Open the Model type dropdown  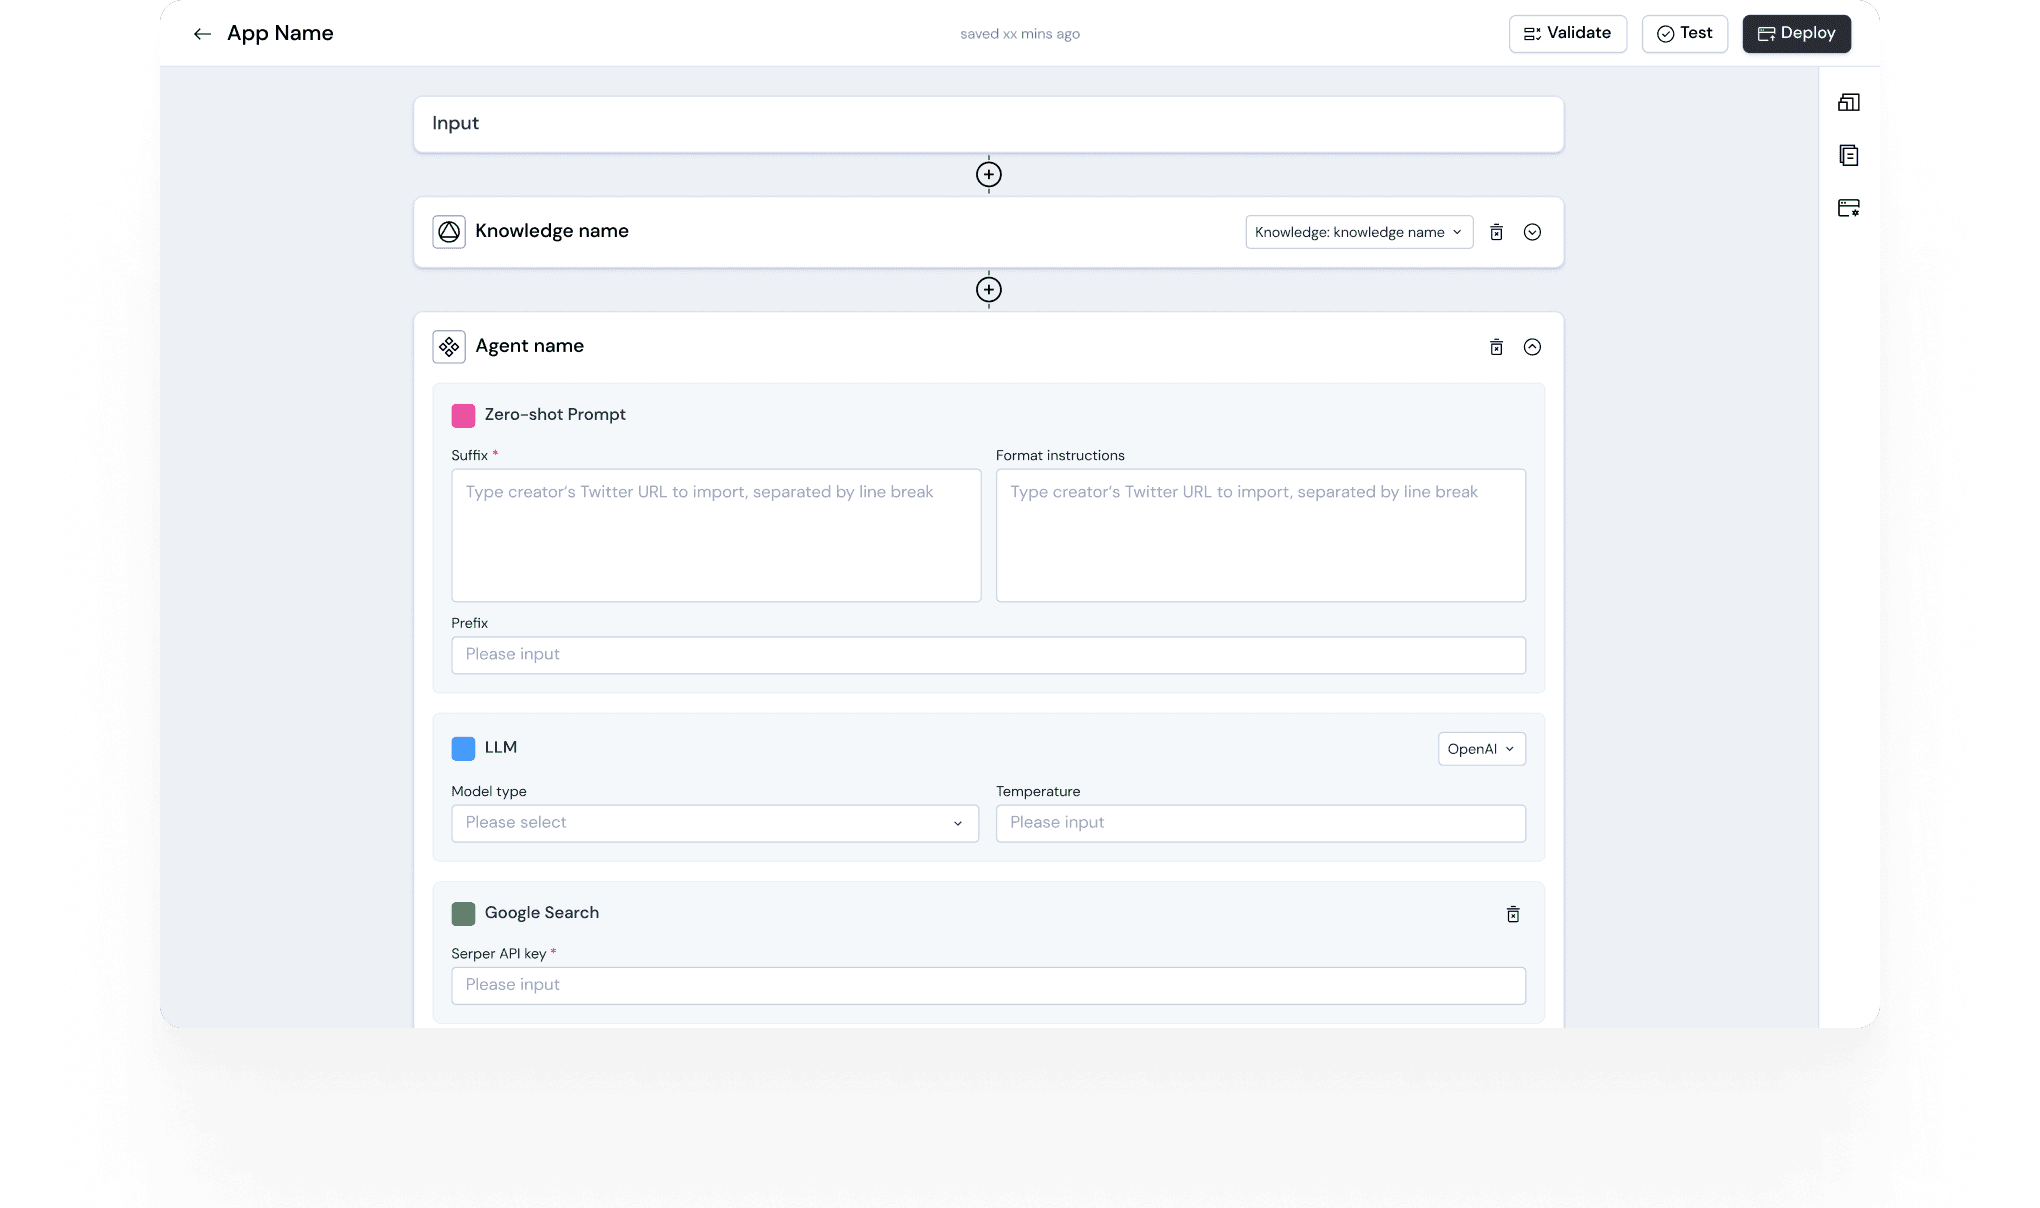714,823
